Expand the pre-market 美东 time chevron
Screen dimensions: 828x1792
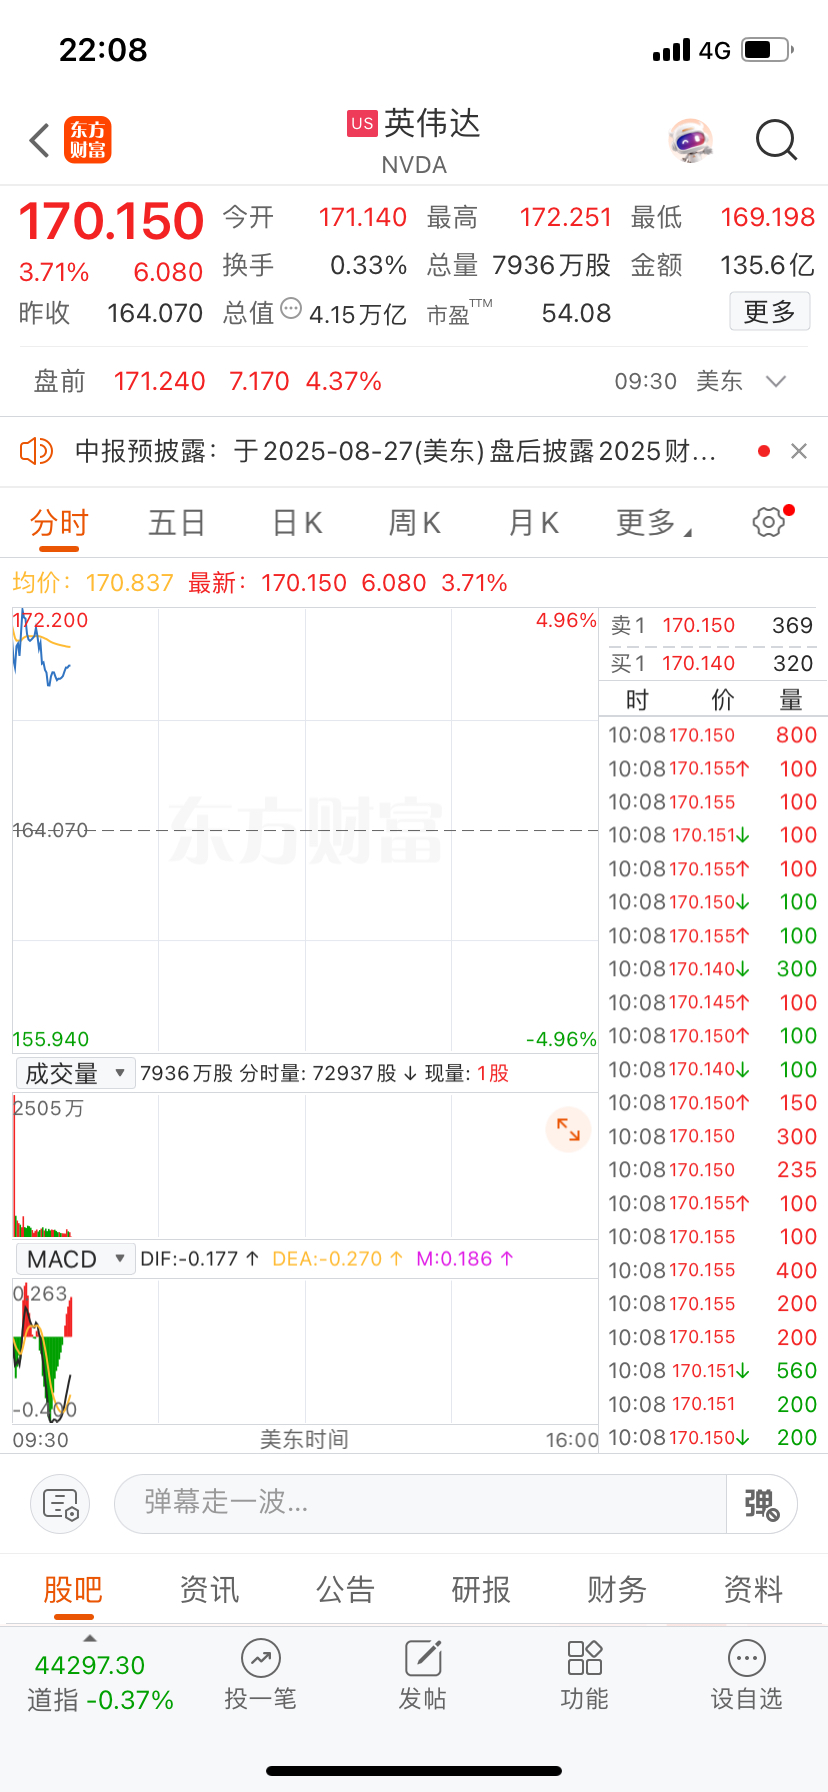point(776,381)
